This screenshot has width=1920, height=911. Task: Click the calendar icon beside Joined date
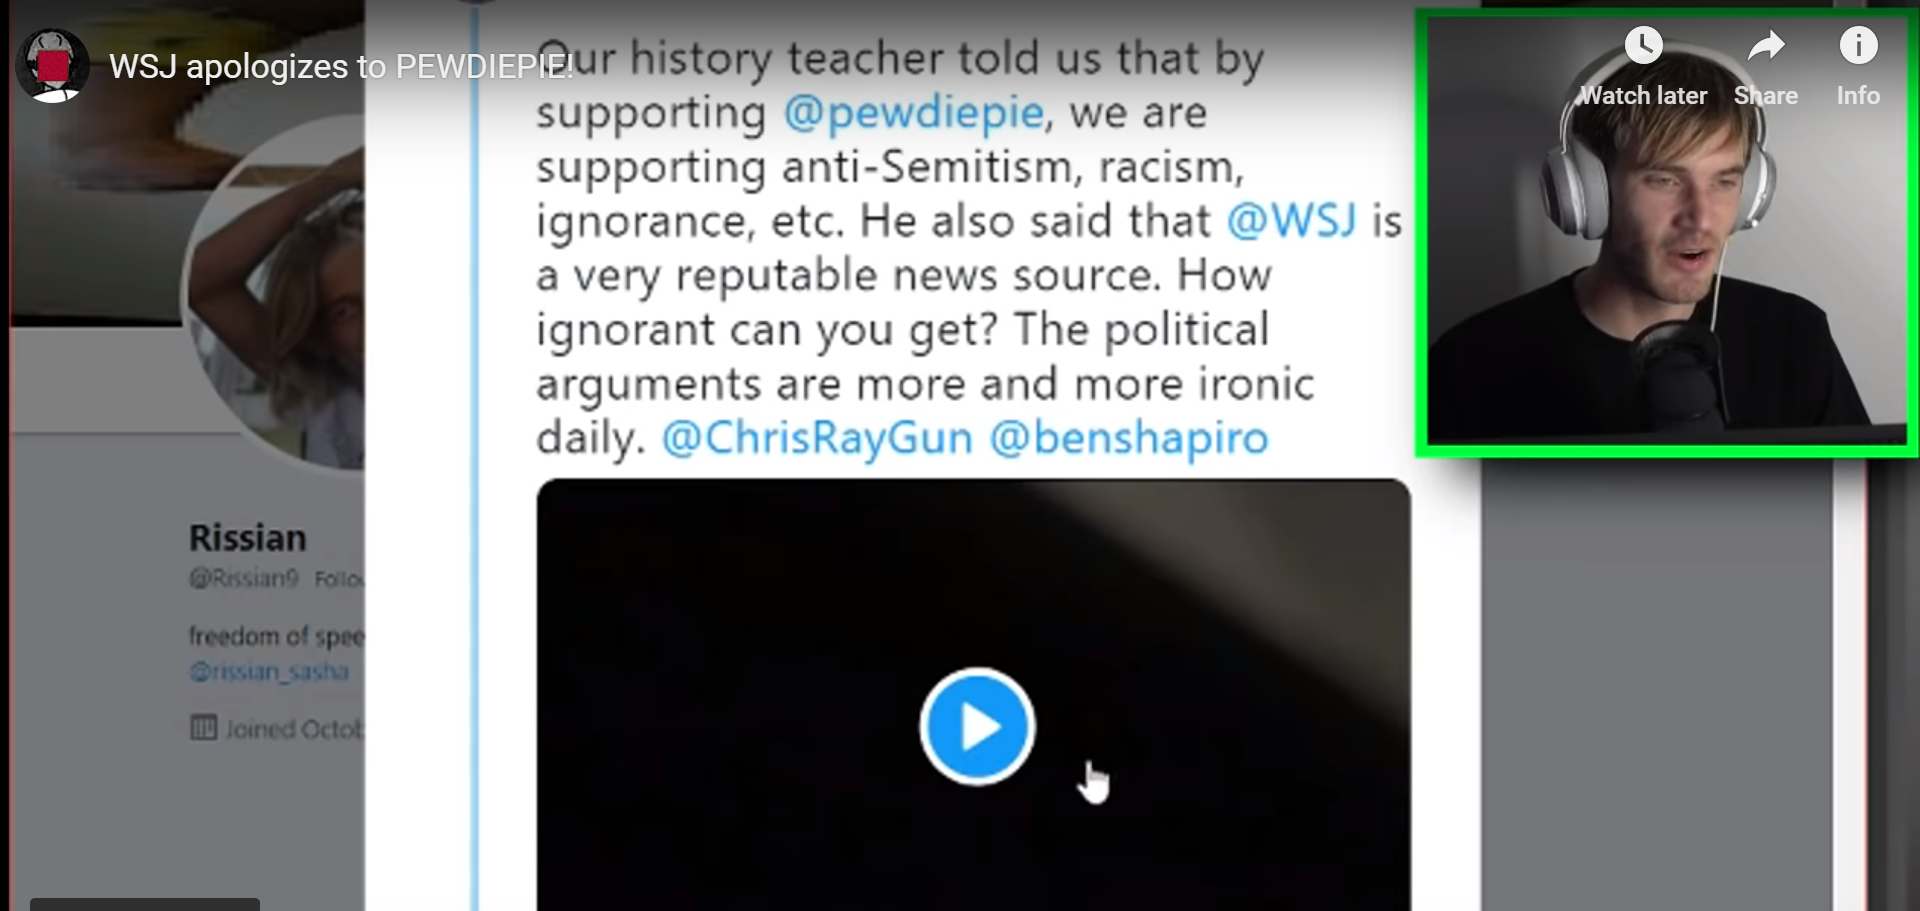pos(203,728)
